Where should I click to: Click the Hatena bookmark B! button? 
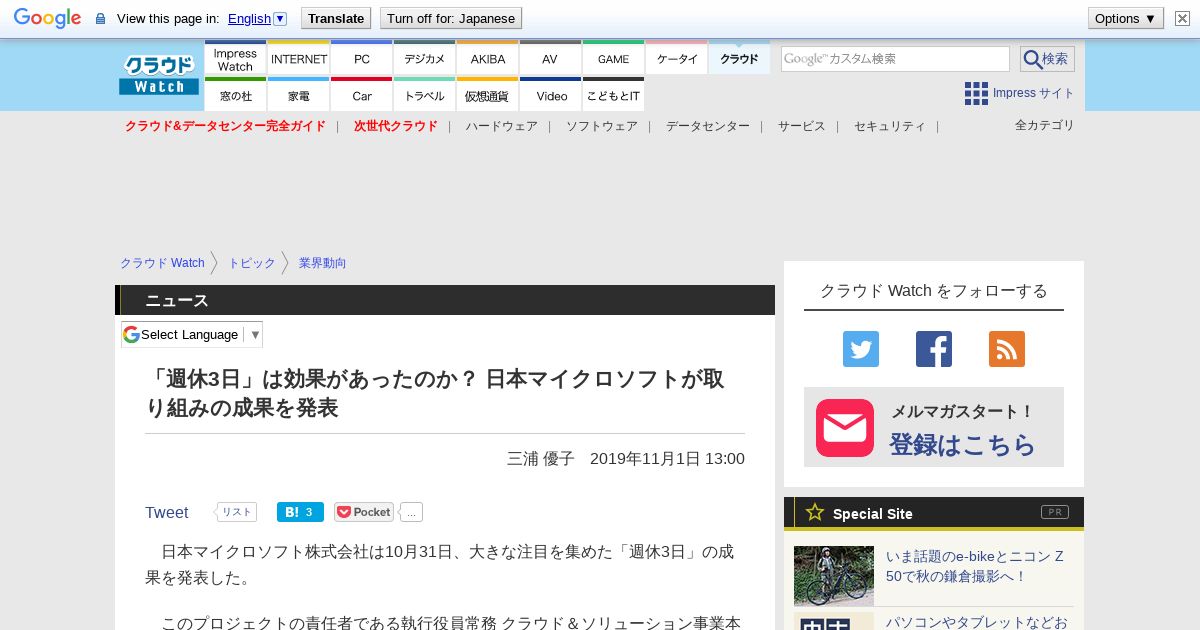[300, 512]
